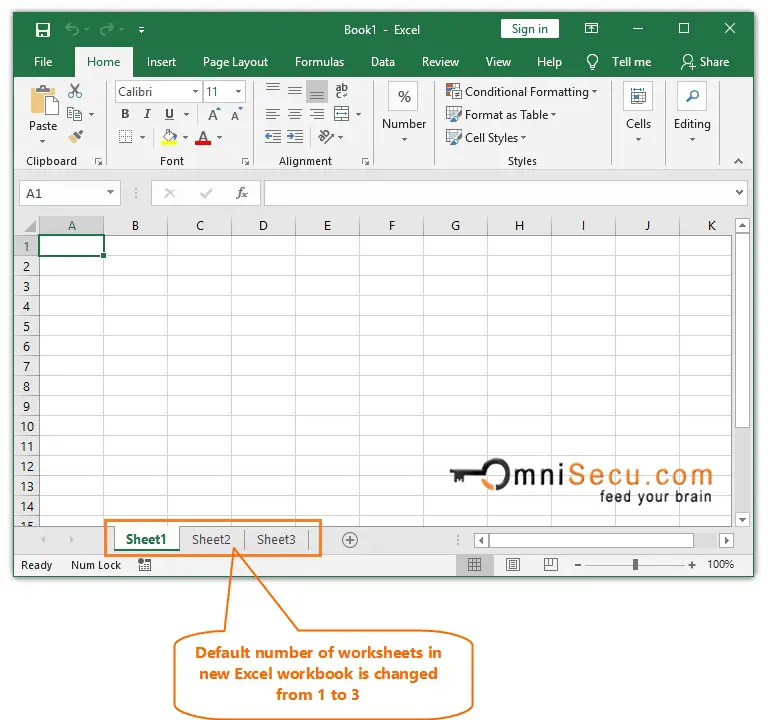Toggle Bottom Align

(x=317, y=91)
